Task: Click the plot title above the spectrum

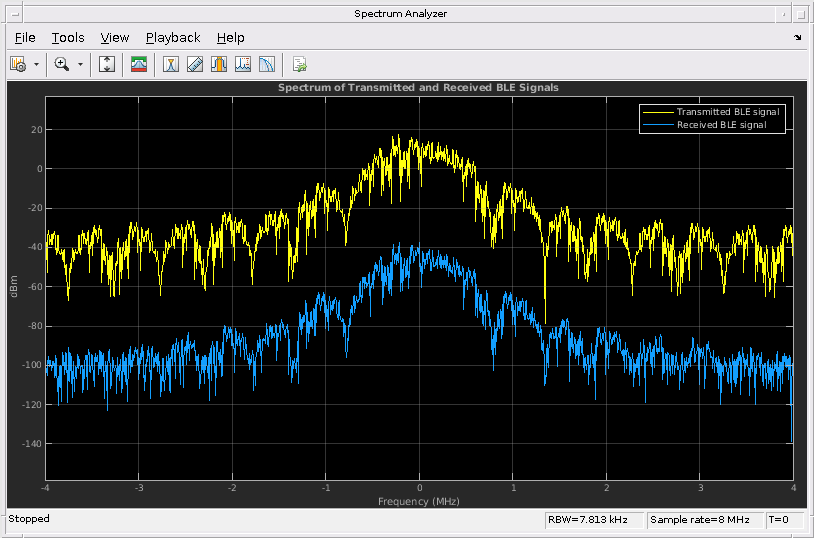Action: point(418,88)
